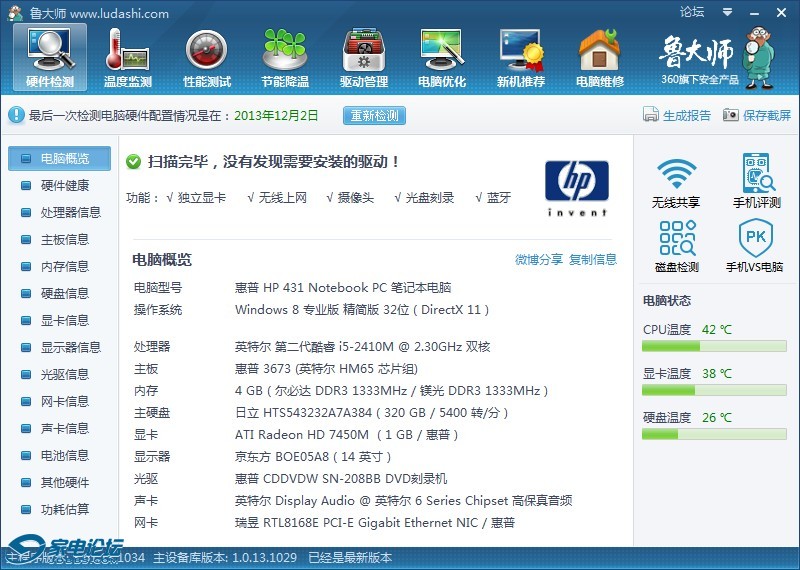Click the 4 GB DDR3 memory text
Viewport: 800px width, 570px height.
click(x=391, y=391)
